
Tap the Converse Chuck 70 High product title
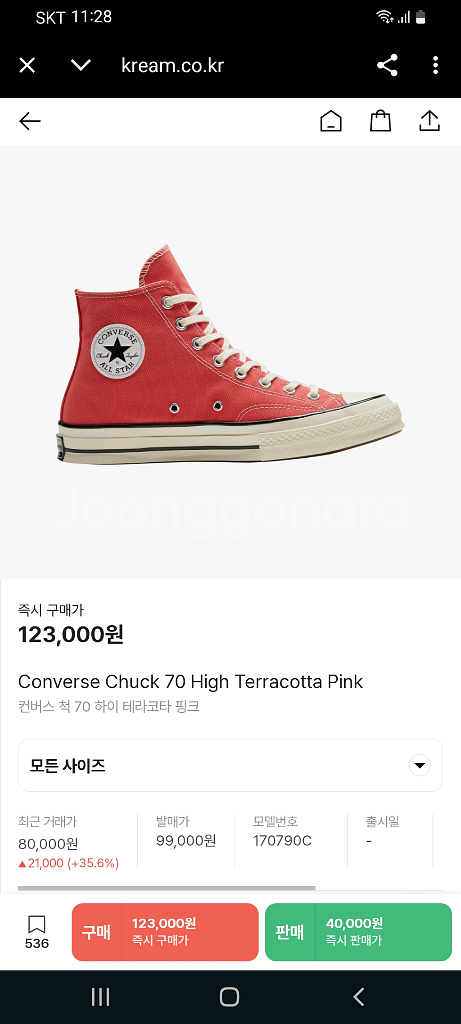[190, 682]
